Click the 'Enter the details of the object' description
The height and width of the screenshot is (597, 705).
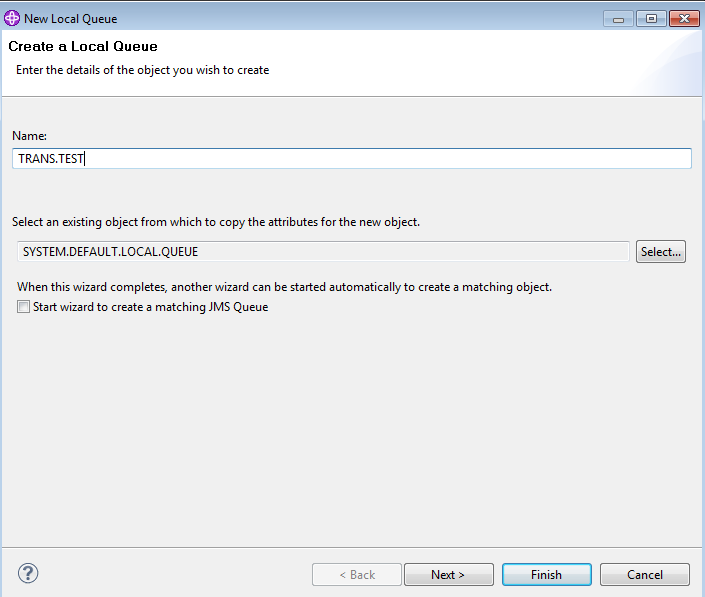click(x=142, y=70)
